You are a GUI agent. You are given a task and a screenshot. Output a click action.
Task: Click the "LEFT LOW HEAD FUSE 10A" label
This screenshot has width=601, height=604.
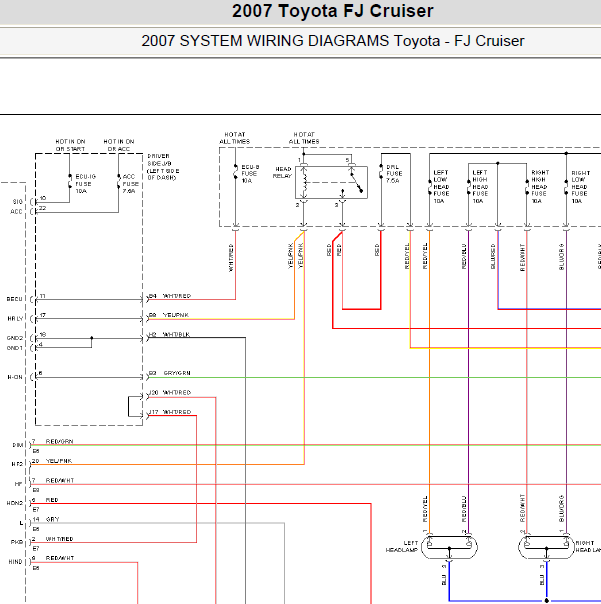point(441,187)
